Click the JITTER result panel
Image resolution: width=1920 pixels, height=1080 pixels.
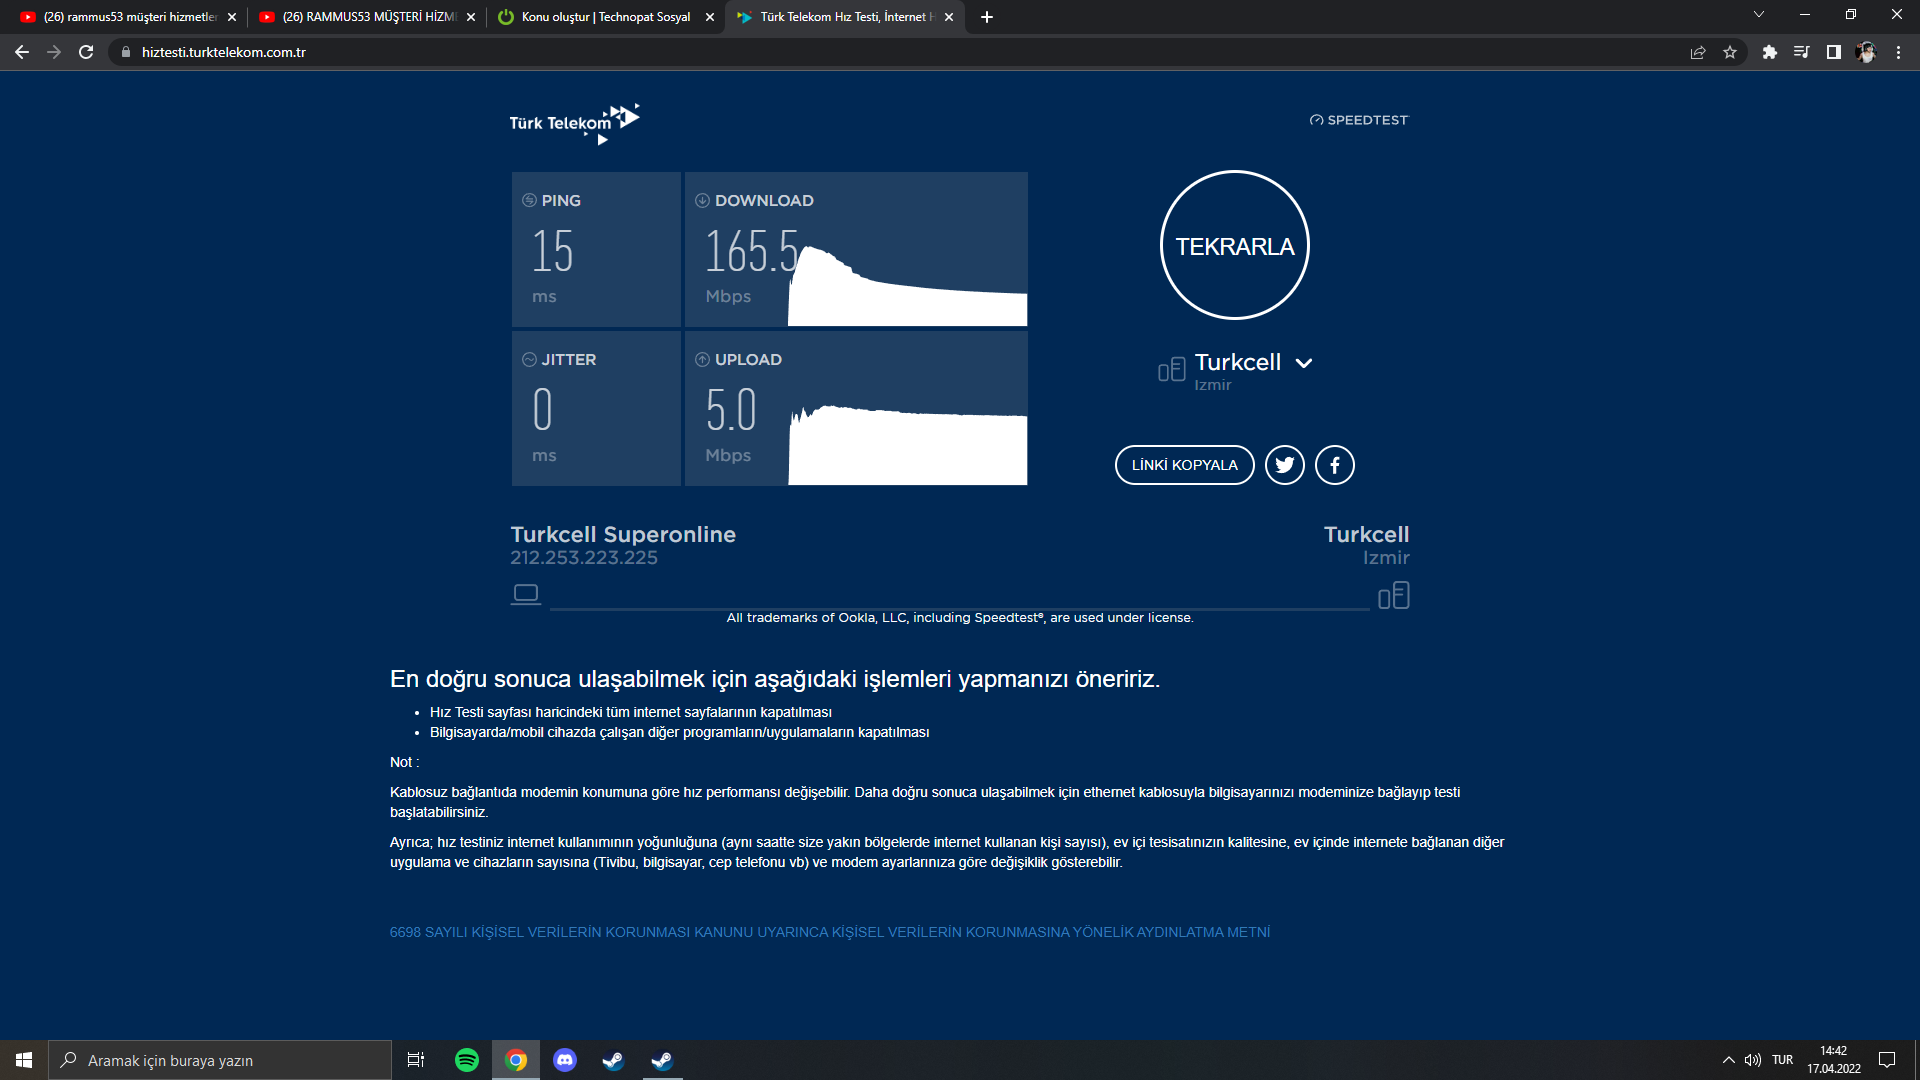point(596,408)
